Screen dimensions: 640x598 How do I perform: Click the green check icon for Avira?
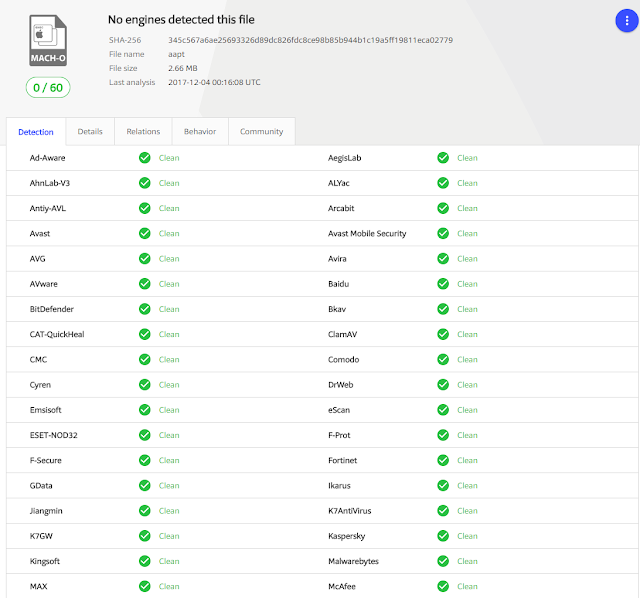pyautogui.click(x=443, y=258)
